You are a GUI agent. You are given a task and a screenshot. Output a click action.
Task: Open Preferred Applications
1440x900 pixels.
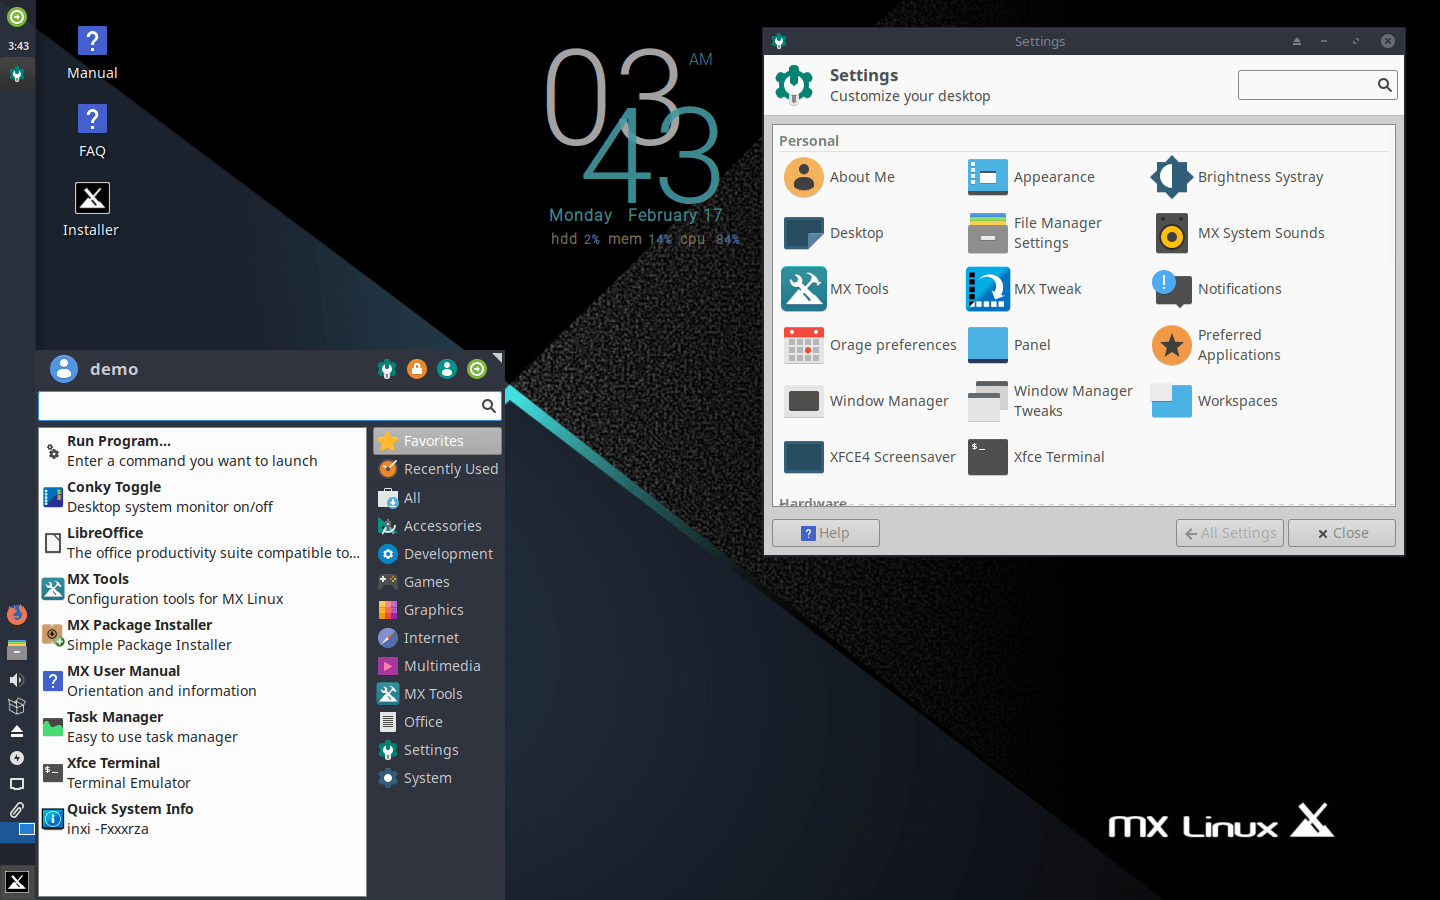click(1216, 345)
